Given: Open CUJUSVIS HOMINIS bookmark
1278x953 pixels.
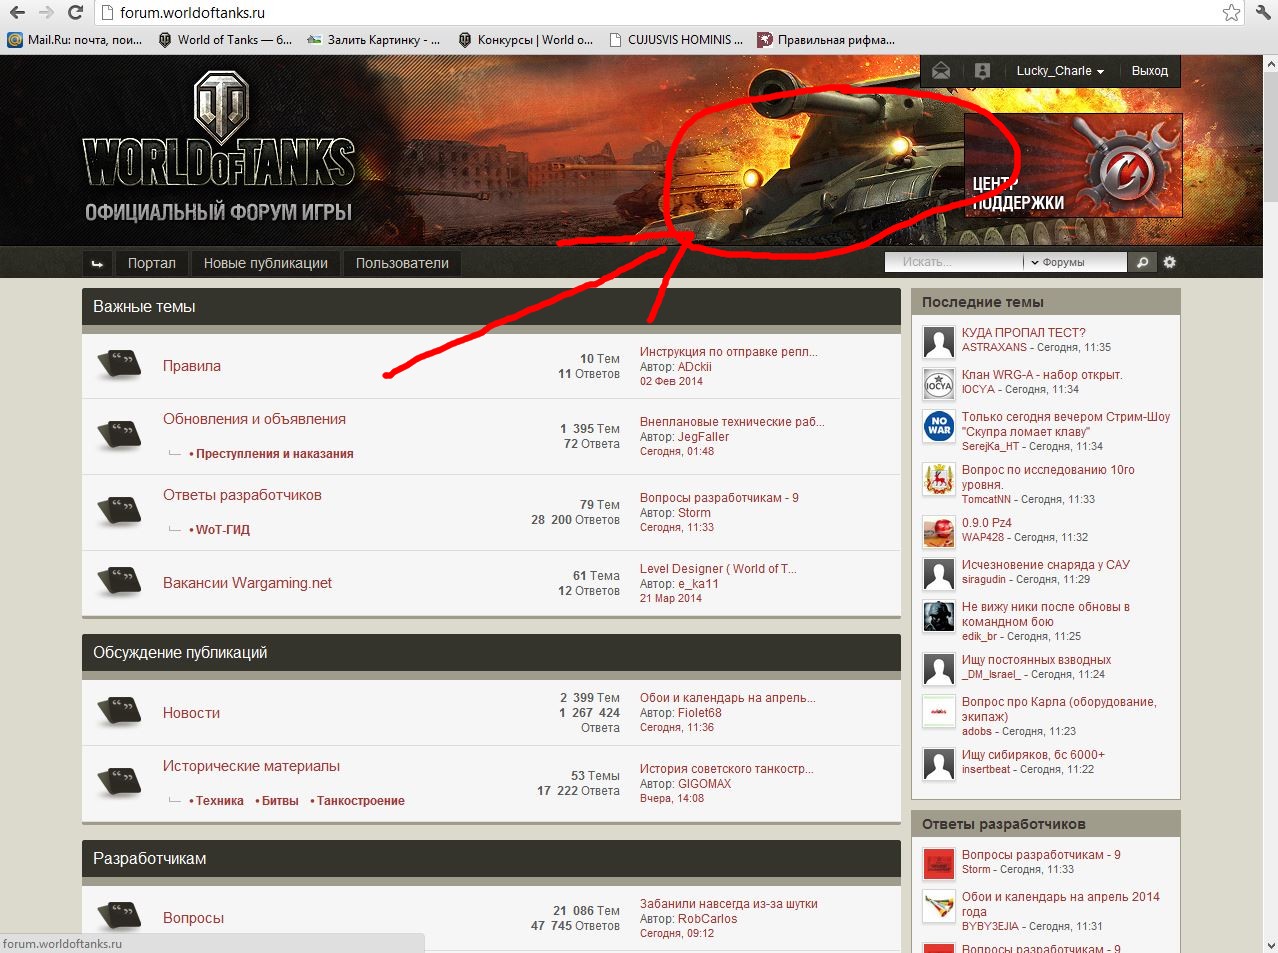Looking at the screenshot, I should pos(675,40).
